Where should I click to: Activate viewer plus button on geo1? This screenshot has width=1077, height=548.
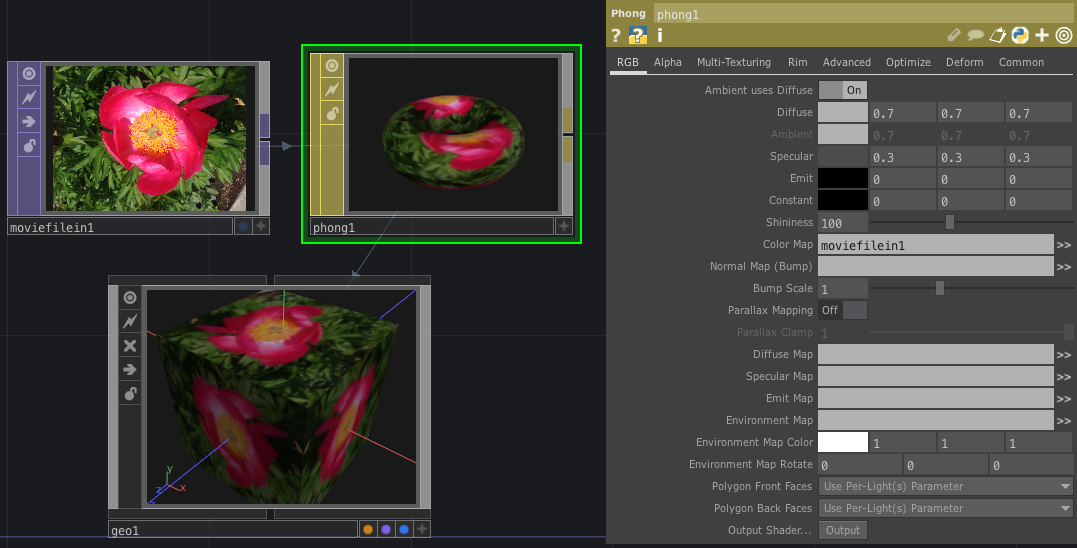[422, 529]
